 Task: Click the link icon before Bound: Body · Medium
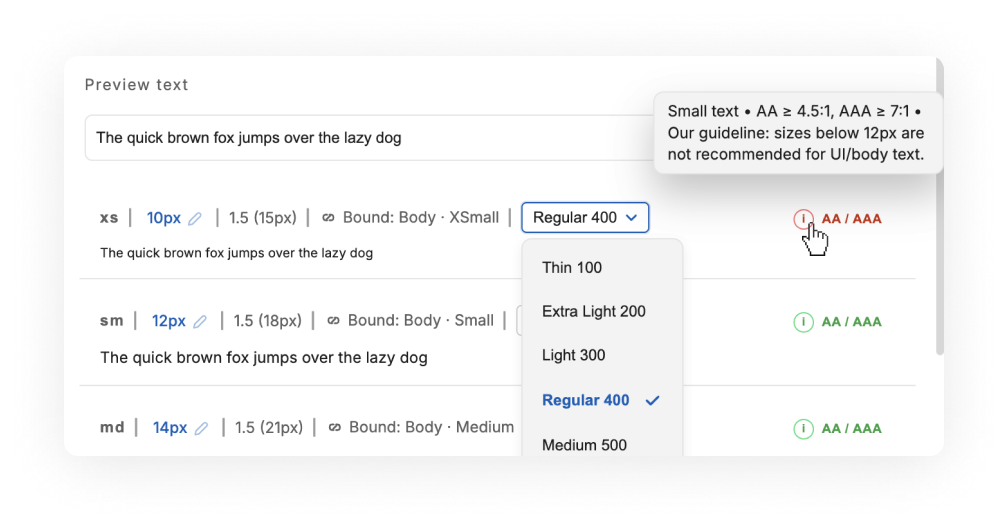coord(334,428)
